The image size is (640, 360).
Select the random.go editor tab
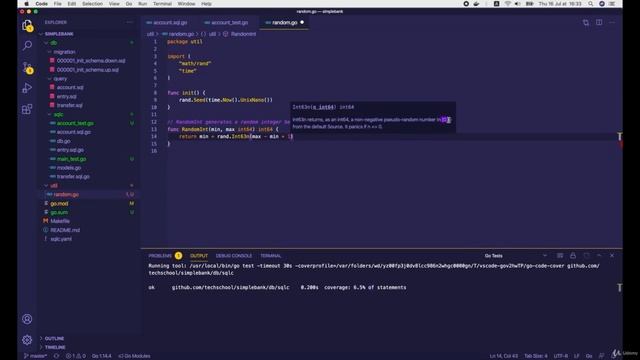[x=284, y=22]
